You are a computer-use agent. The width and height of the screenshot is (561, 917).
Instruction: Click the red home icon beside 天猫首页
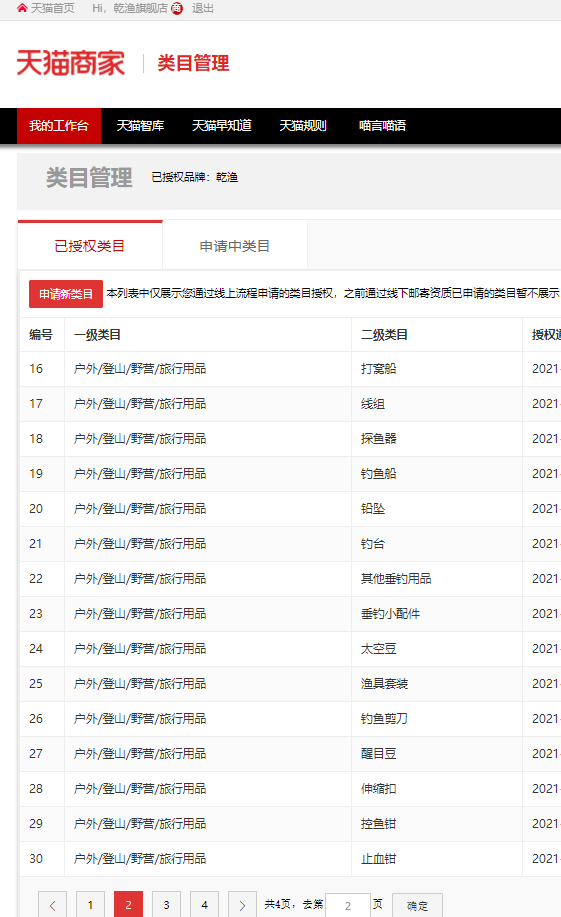point(22,8)
